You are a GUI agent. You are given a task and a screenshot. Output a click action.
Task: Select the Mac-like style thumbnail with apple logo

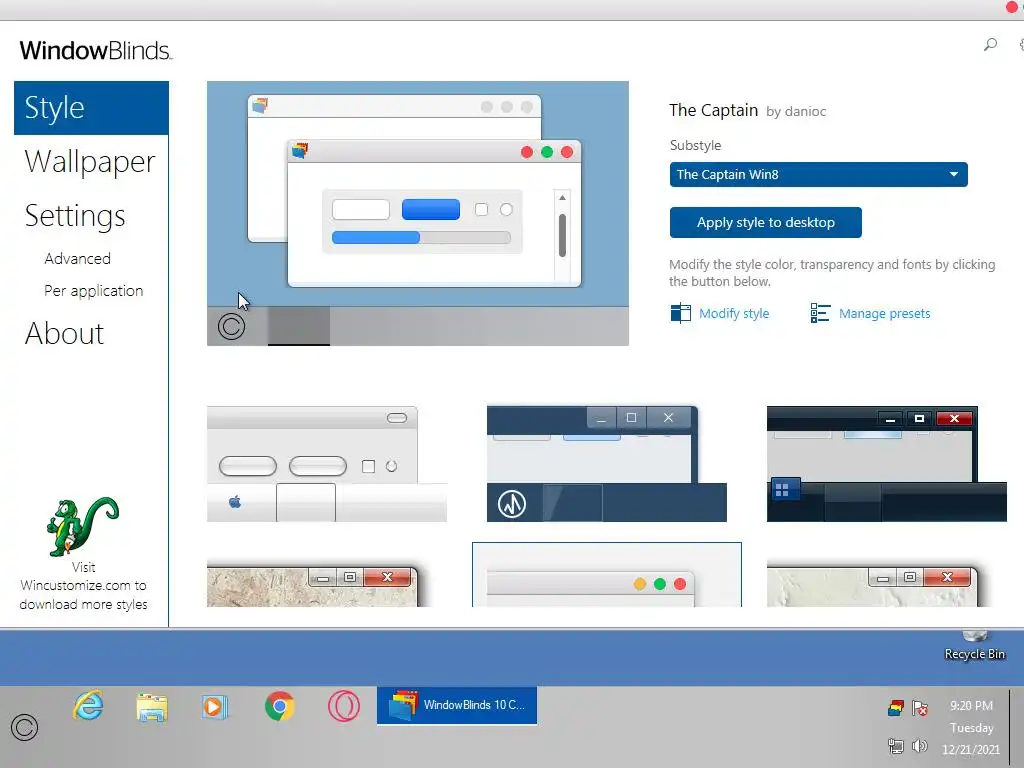327,464
